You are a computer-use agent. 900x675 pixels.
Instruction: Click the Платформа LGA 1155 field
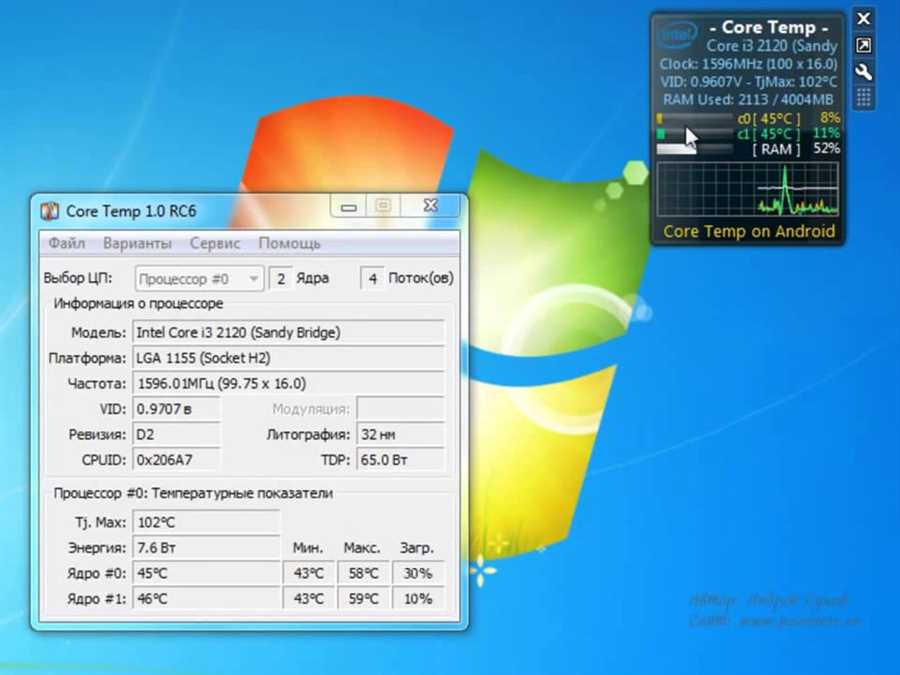289,358
